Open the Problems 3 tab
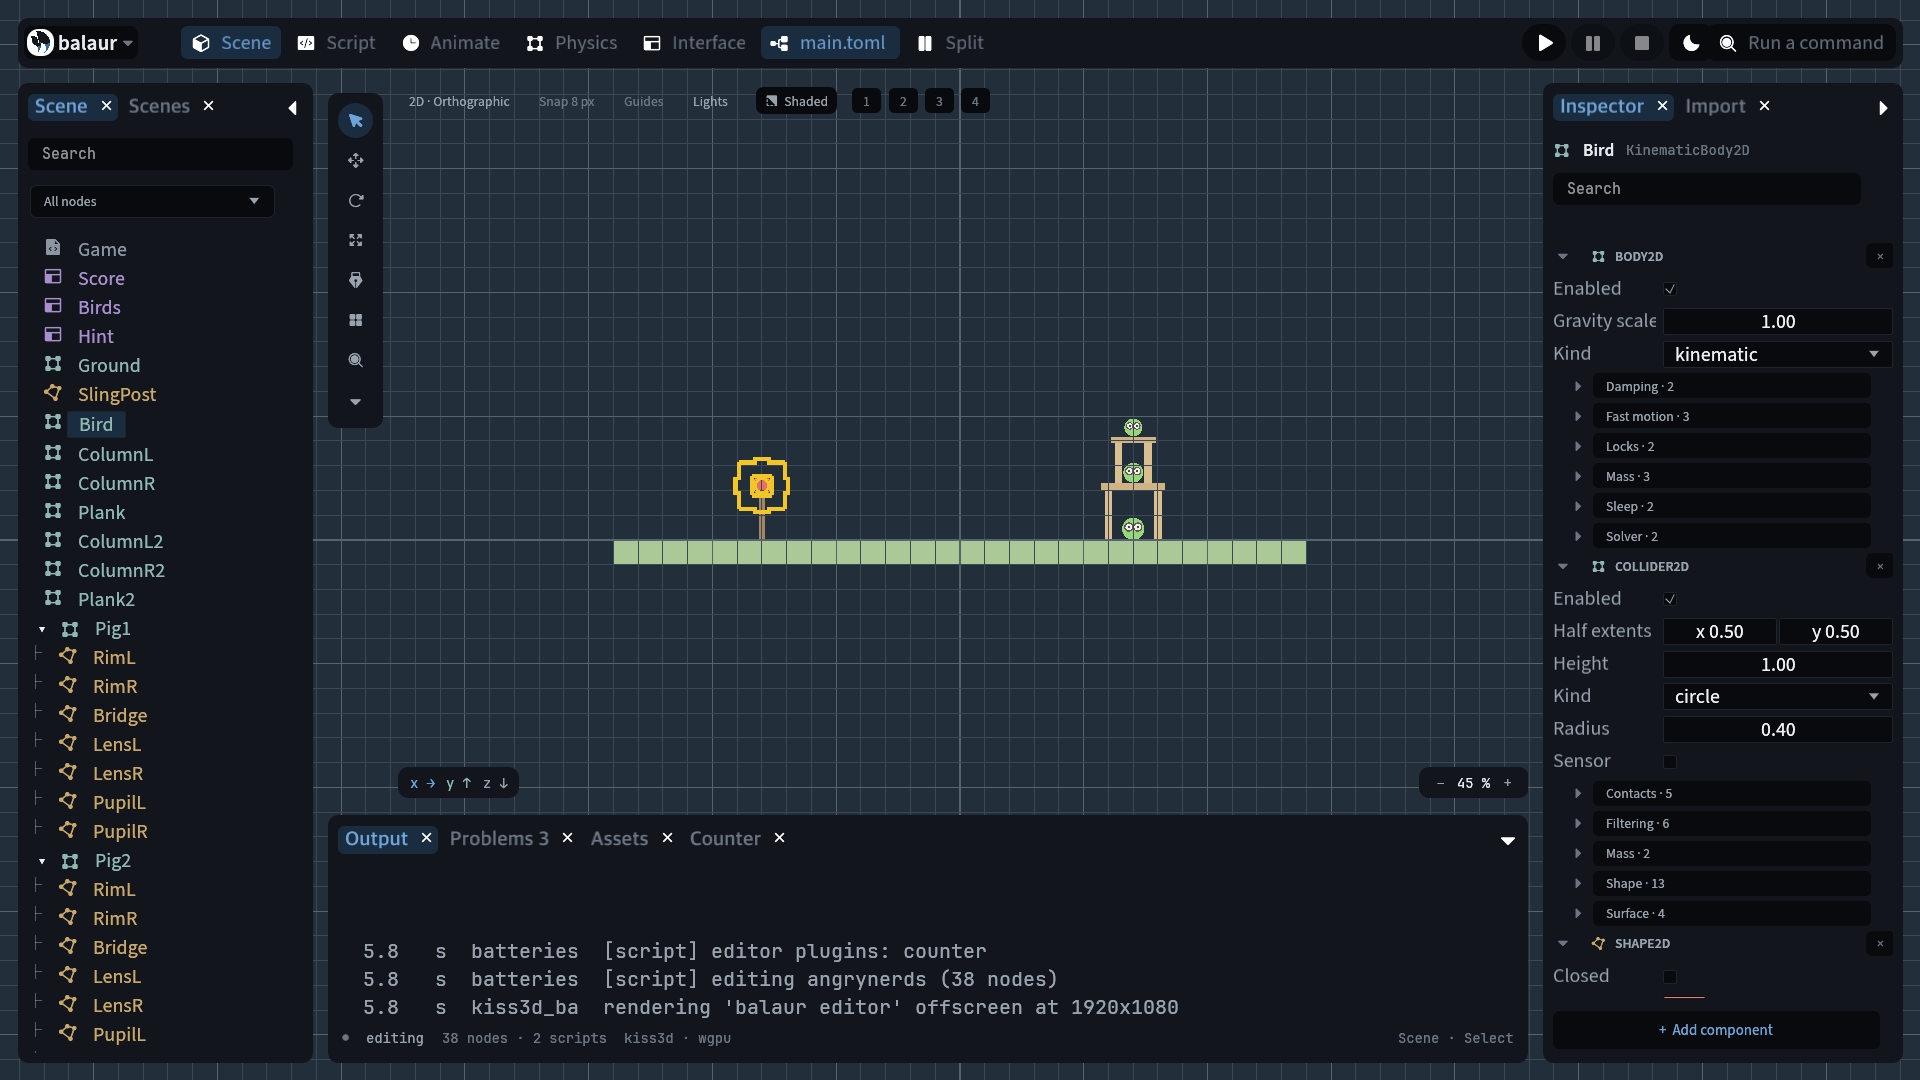Image resolution: width=1920 pixels, height=1080 pixels. click(x=499, y=838)
